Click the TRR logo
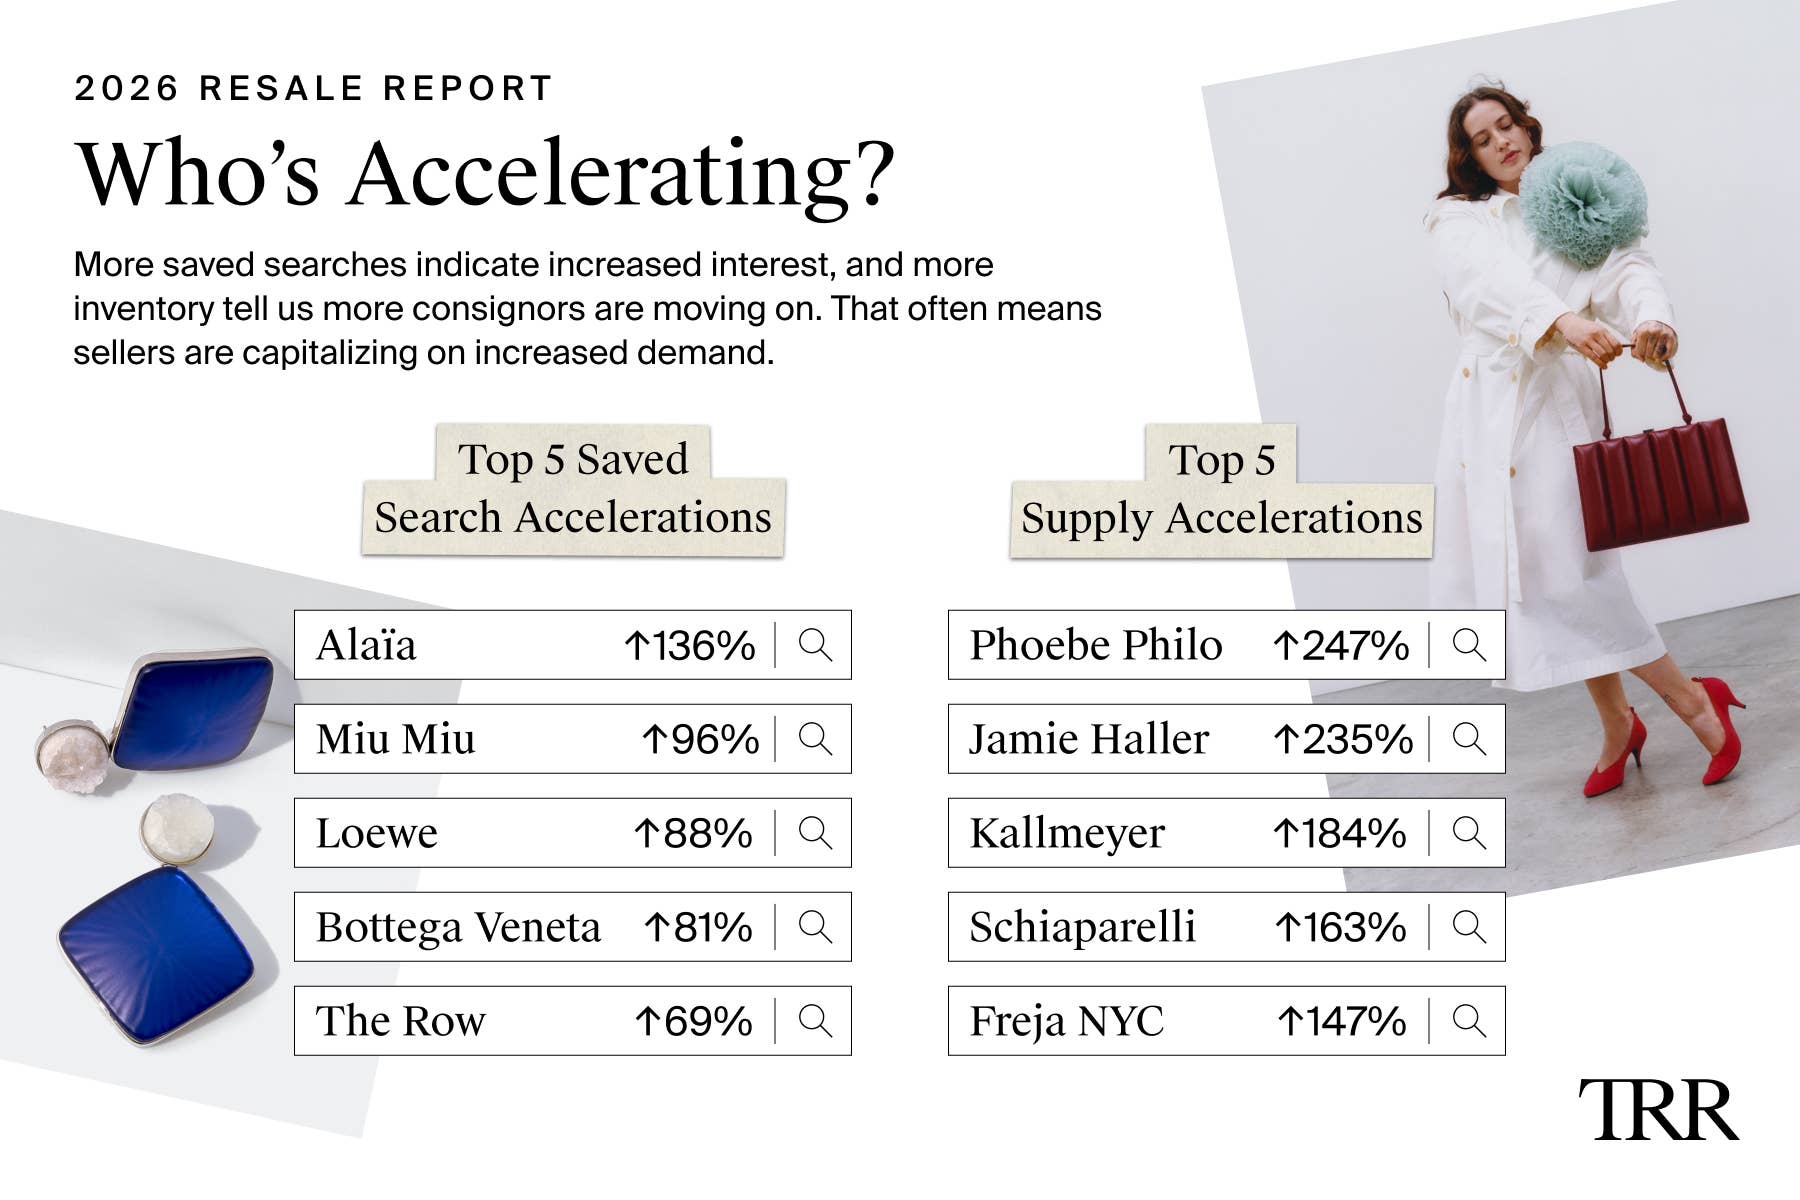Image resolution: width=1800 pixels, height=1200 pixels. 1658,1110
